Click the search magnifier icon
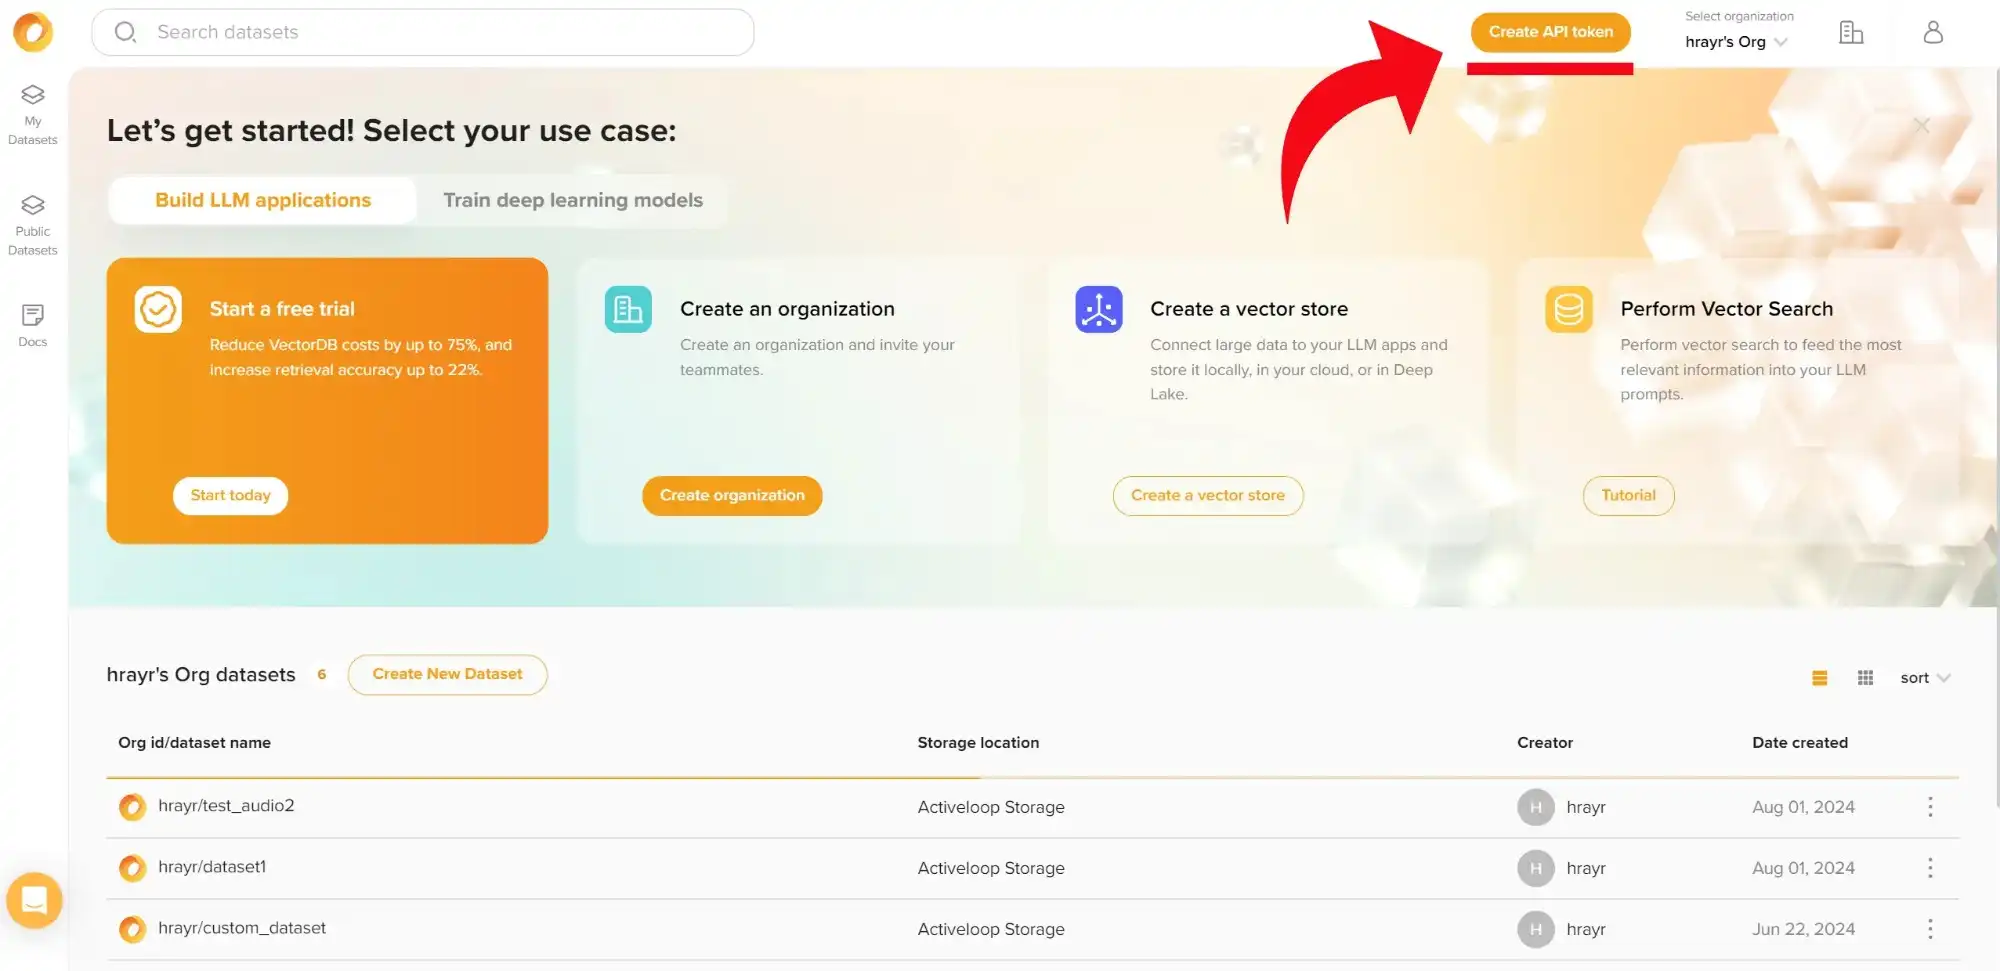2000x971 pixels. pyautogui.click(x=125, y=32)
